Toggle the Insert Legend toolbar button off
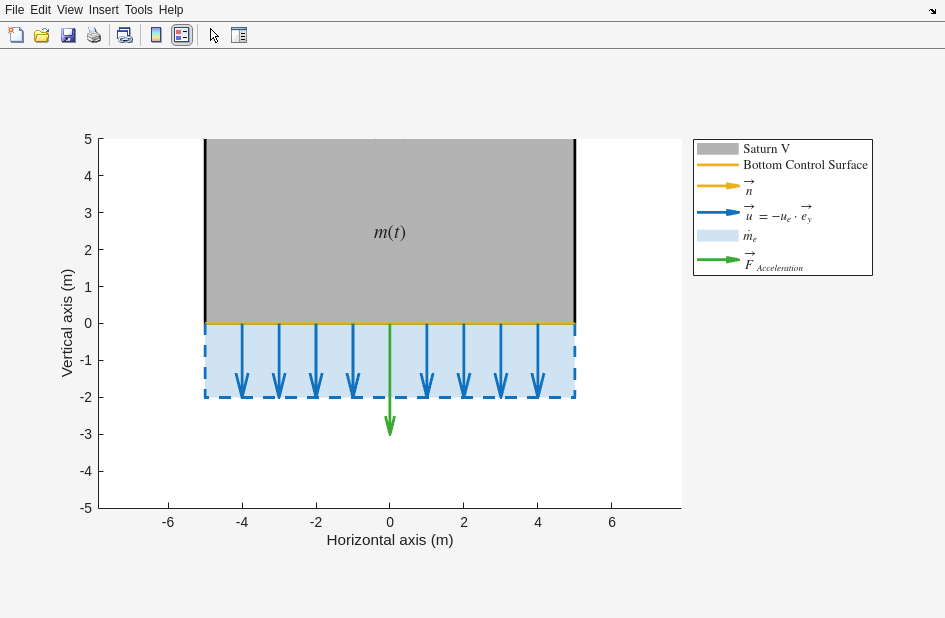This screenshot has height=618, width=945. click(x=181, y=35)
